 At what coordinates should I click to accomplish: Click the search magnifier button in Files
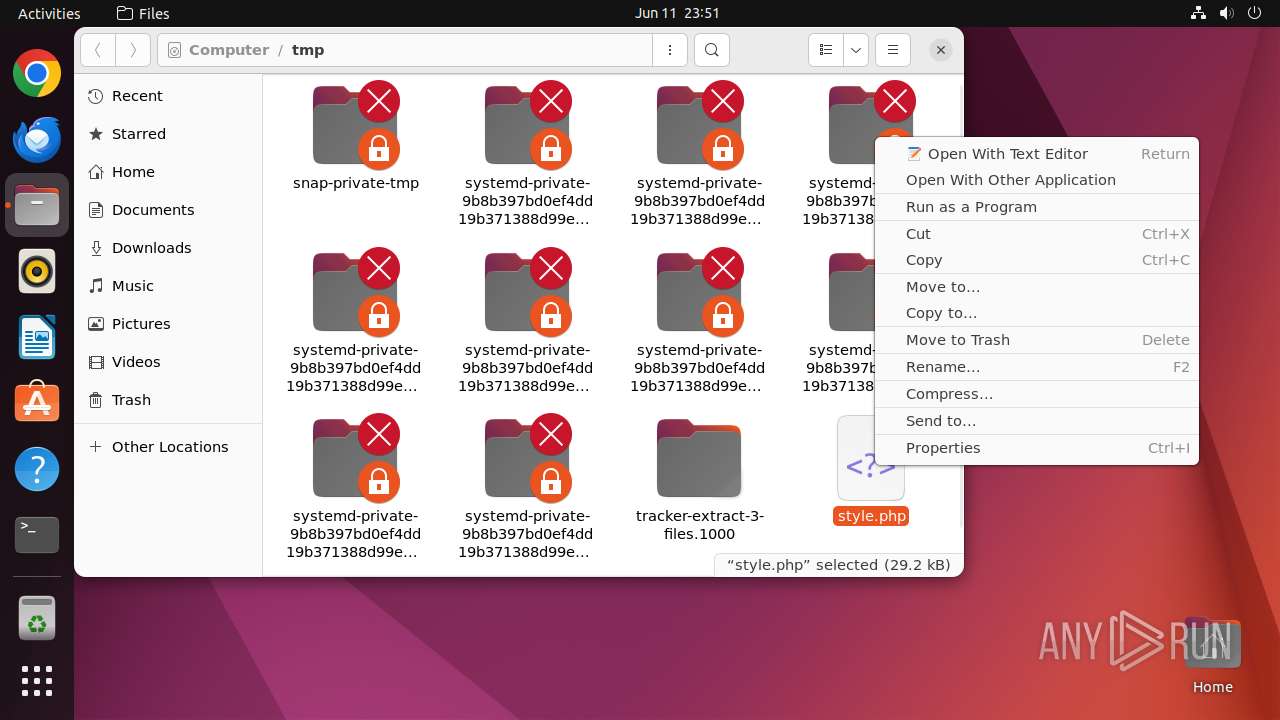711,50
